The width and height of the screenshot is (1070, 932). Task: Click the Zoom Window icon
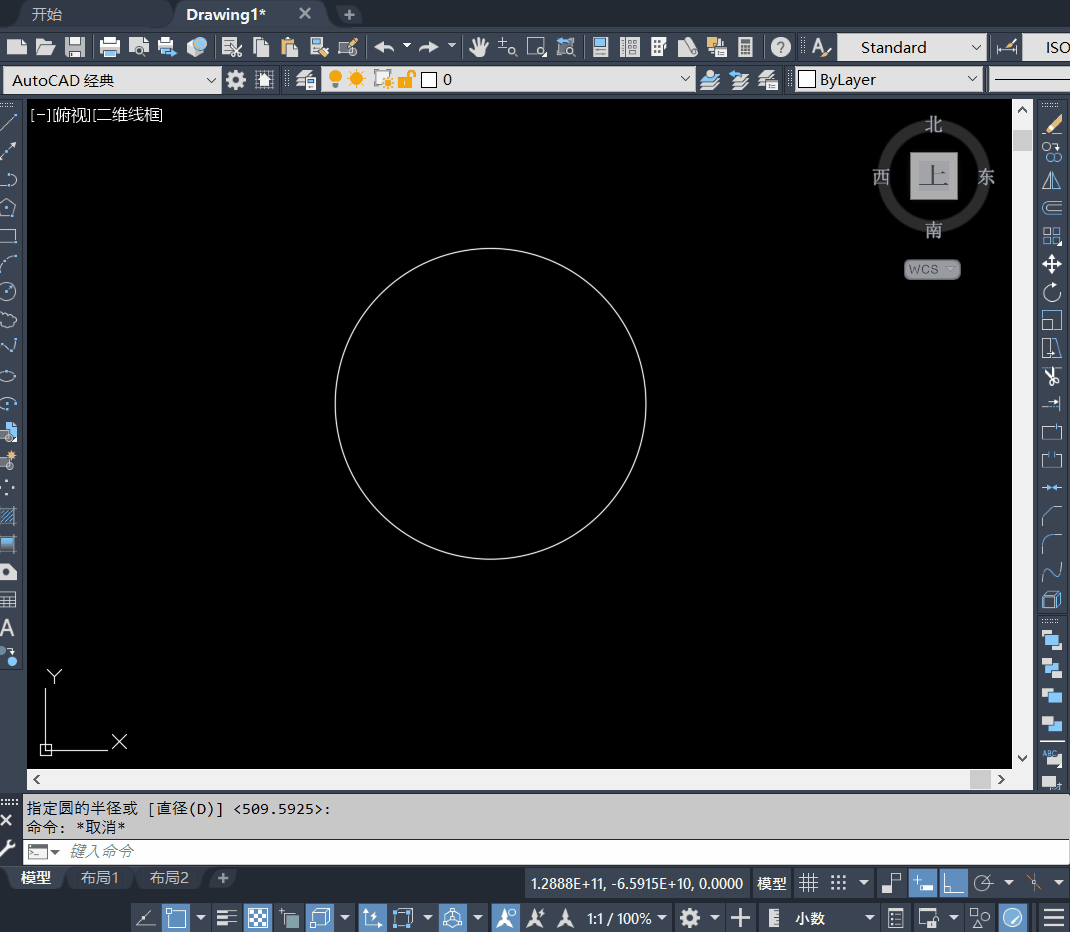click(x=536, y=47)
